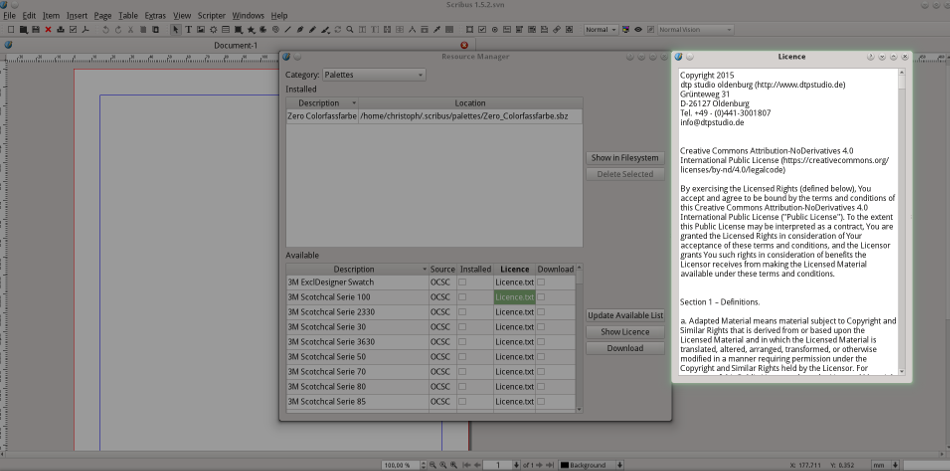The width and height of the screenshot is (950, 471).
Task: Select the Image Frame tool
Action: (x=200, y=30)
